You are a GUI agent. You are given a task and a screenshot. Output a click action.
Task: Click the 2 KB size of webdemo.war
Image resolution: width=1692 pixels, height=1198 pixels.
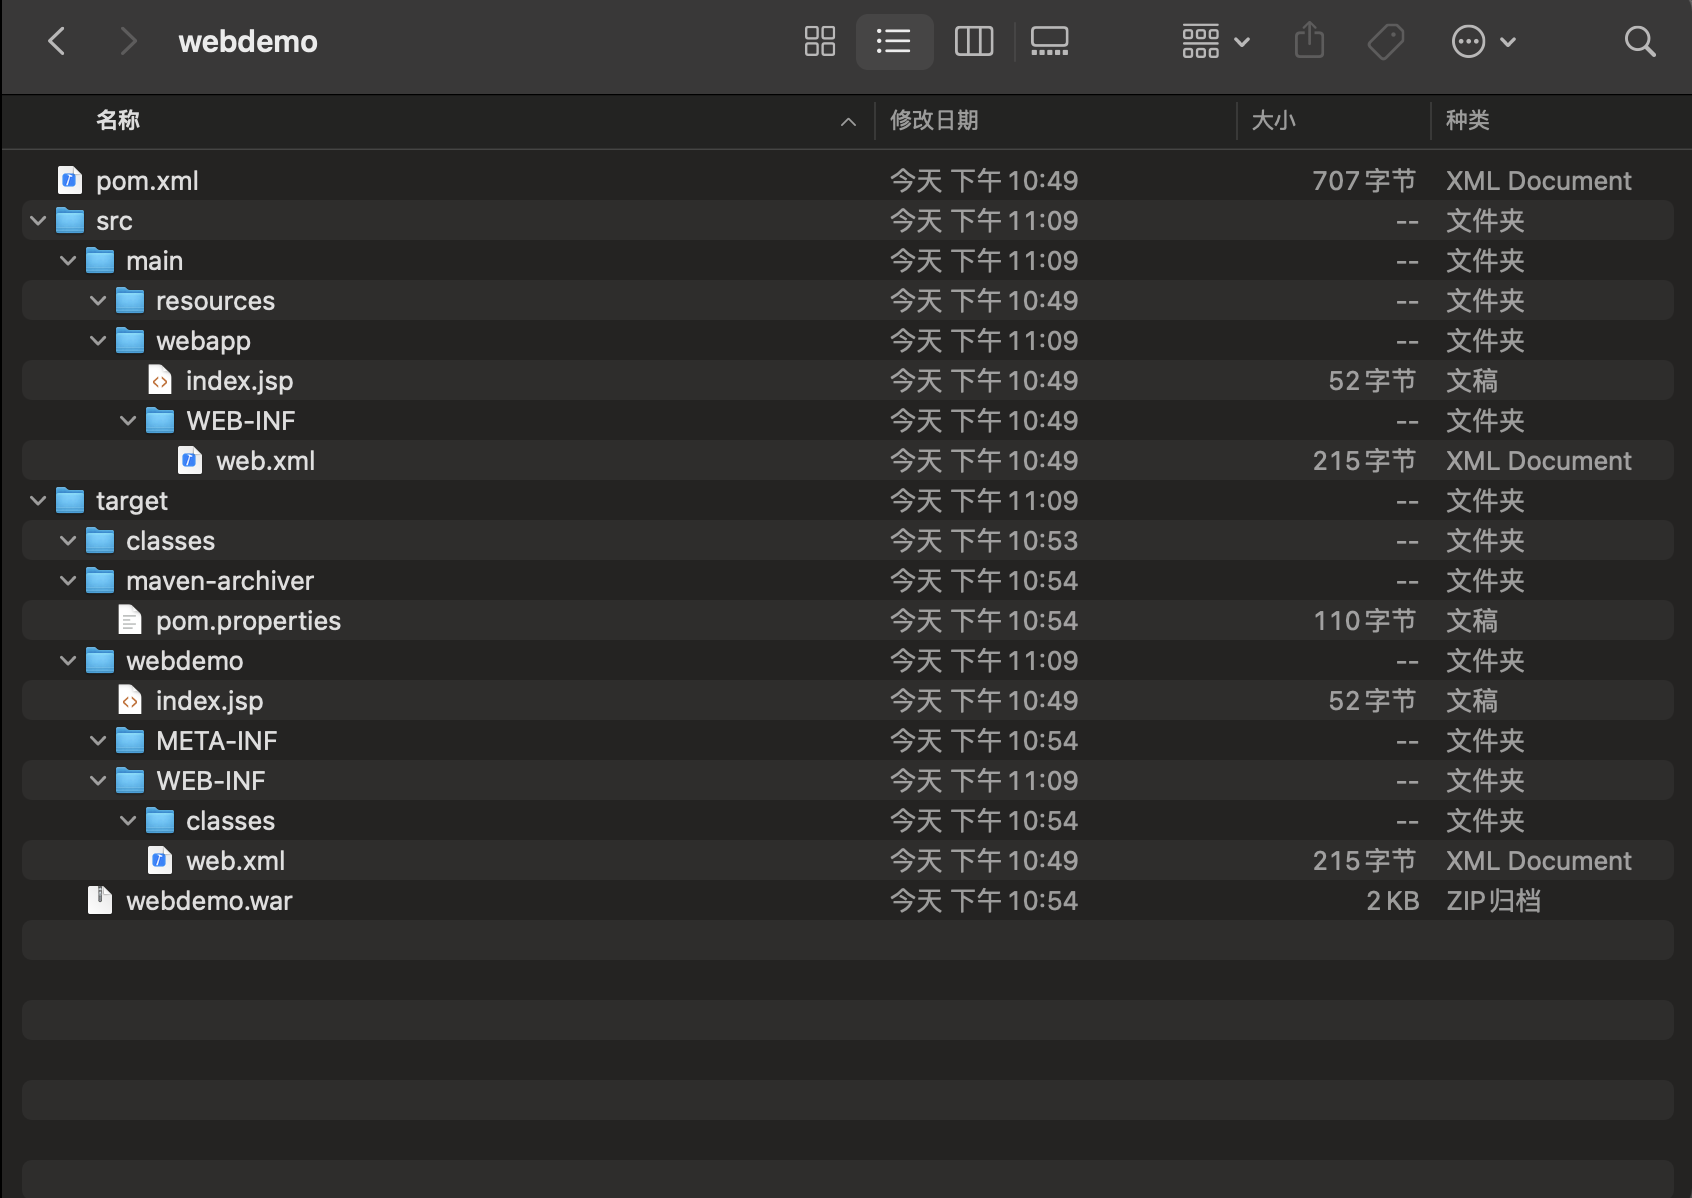(x=1393, y=901)
